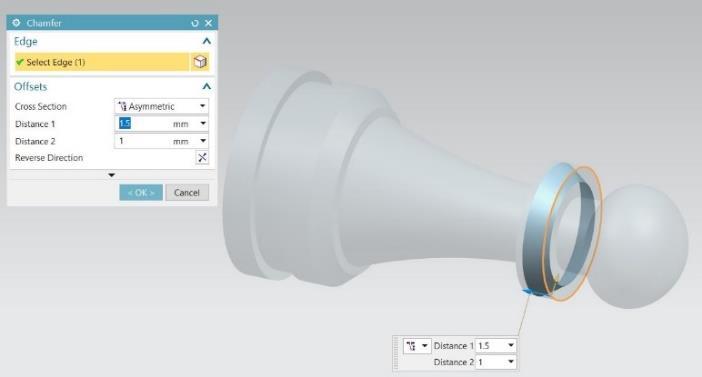This screenshot has width=702, height=377.
Task: Activate the Select Edge (1) field
Action: tap(102, 62)
